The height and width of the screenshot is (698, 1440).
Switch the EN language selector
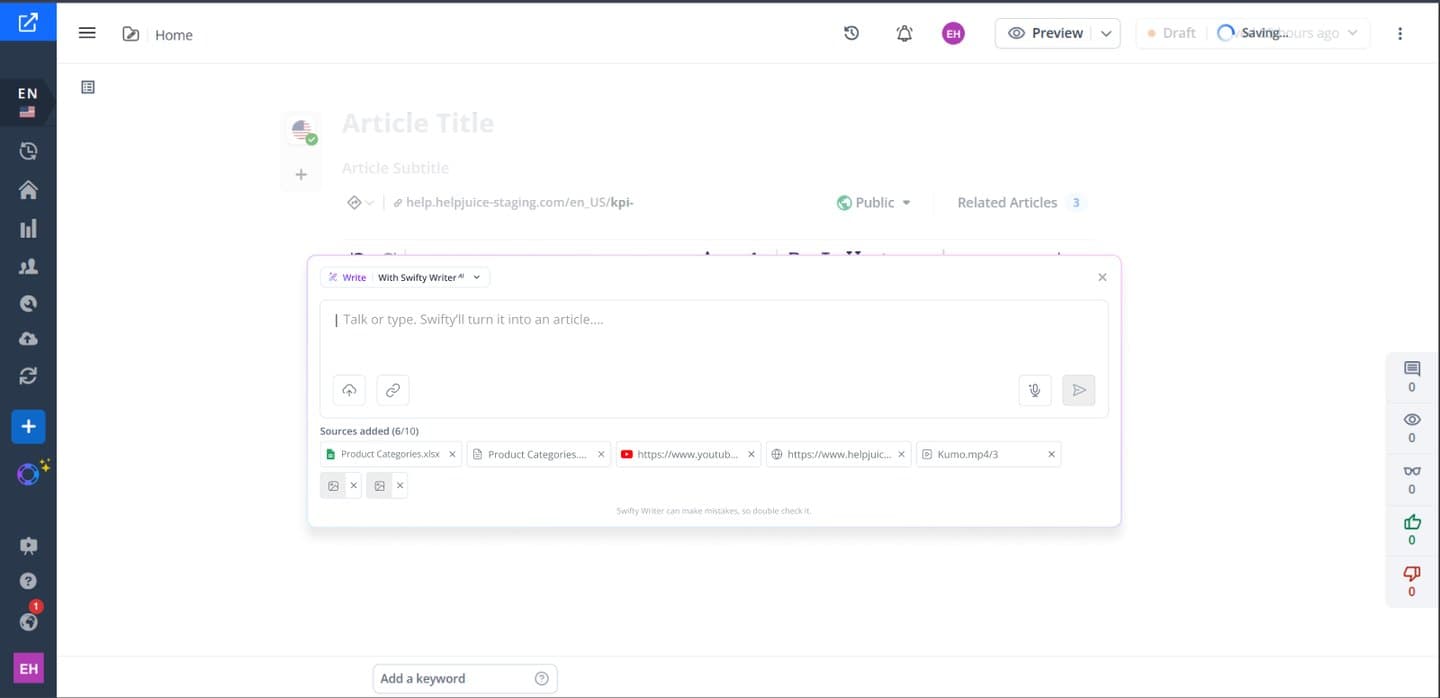[x=27, y=102]
